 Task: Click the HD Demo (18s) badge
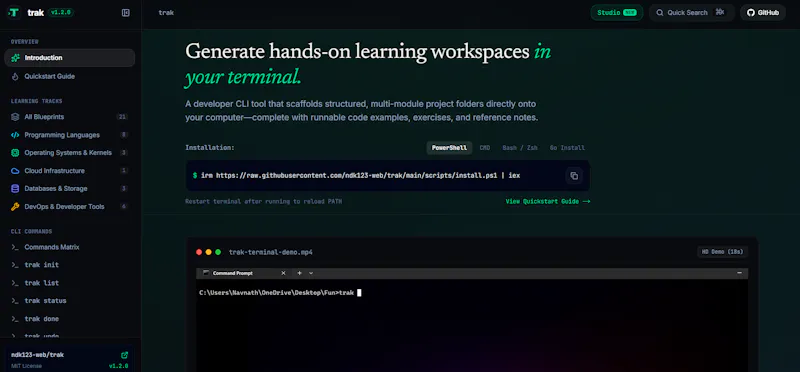pos(722,252)
